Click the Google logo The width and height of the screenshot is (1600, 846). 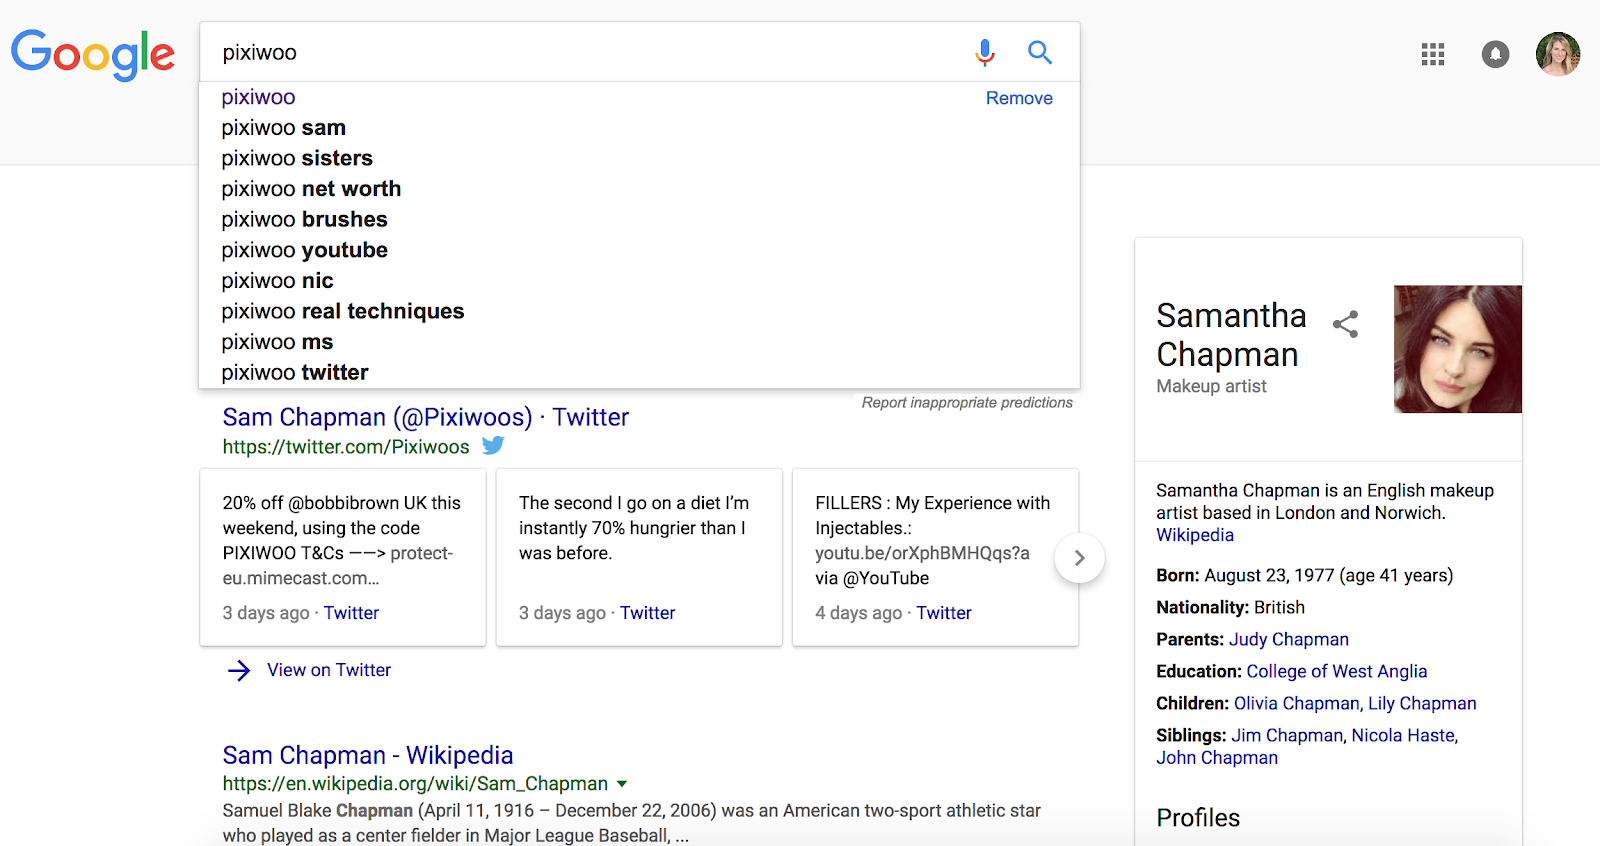point(93,54)
